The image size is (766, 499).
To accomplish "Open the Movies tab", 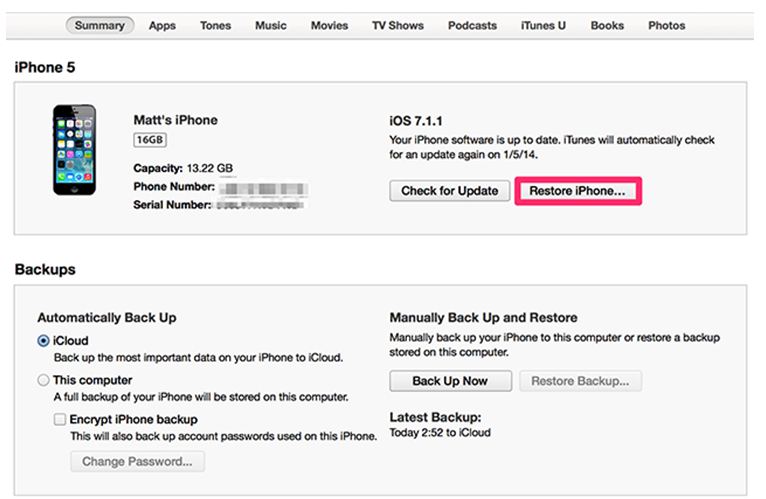I will click(x=329, y=25).
